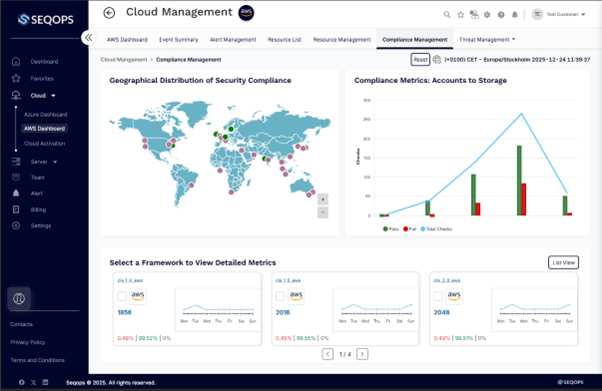
Task: Expand the Cloud menu arrow
Action: (53, 96)
